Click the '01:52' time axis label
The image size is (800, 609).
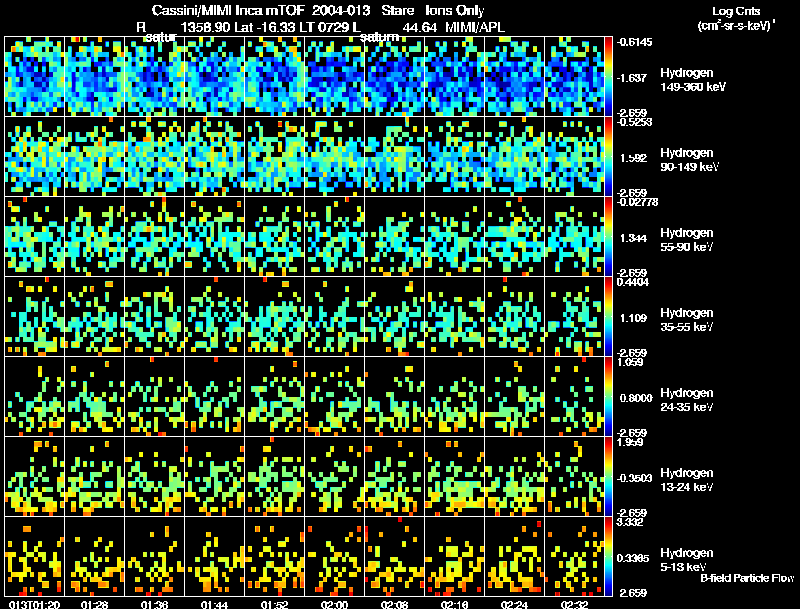[274, 605]
